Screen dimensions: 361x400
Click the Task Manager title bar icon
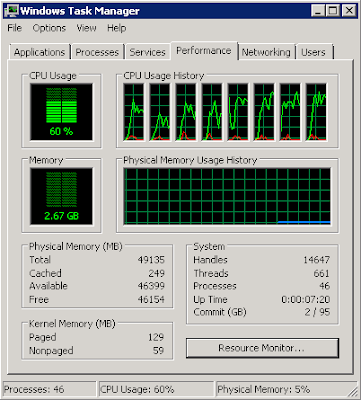(11, 11)
